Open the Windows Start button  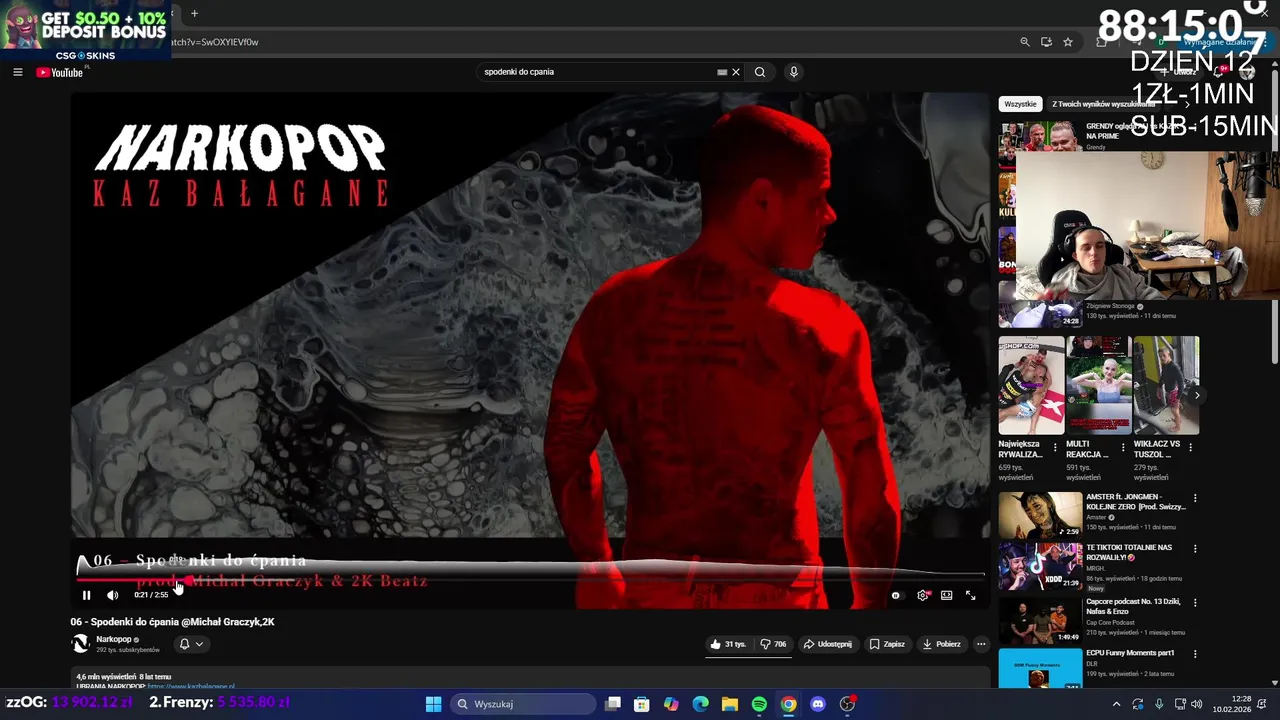(x=433, y=704)
